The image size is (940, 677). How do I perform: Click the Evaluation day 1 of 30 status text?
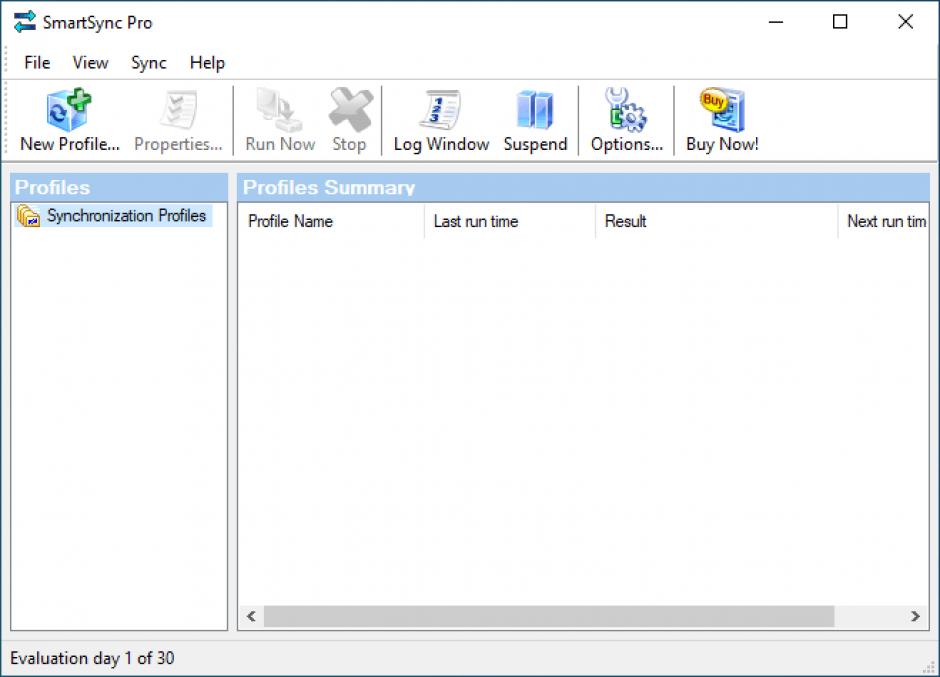pyautogui.click(x=92, y=658)
